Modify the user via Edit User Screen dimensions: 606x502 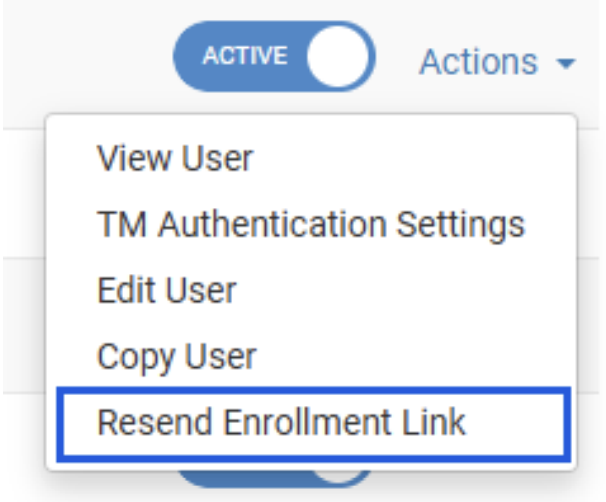(x=167, y=290)
